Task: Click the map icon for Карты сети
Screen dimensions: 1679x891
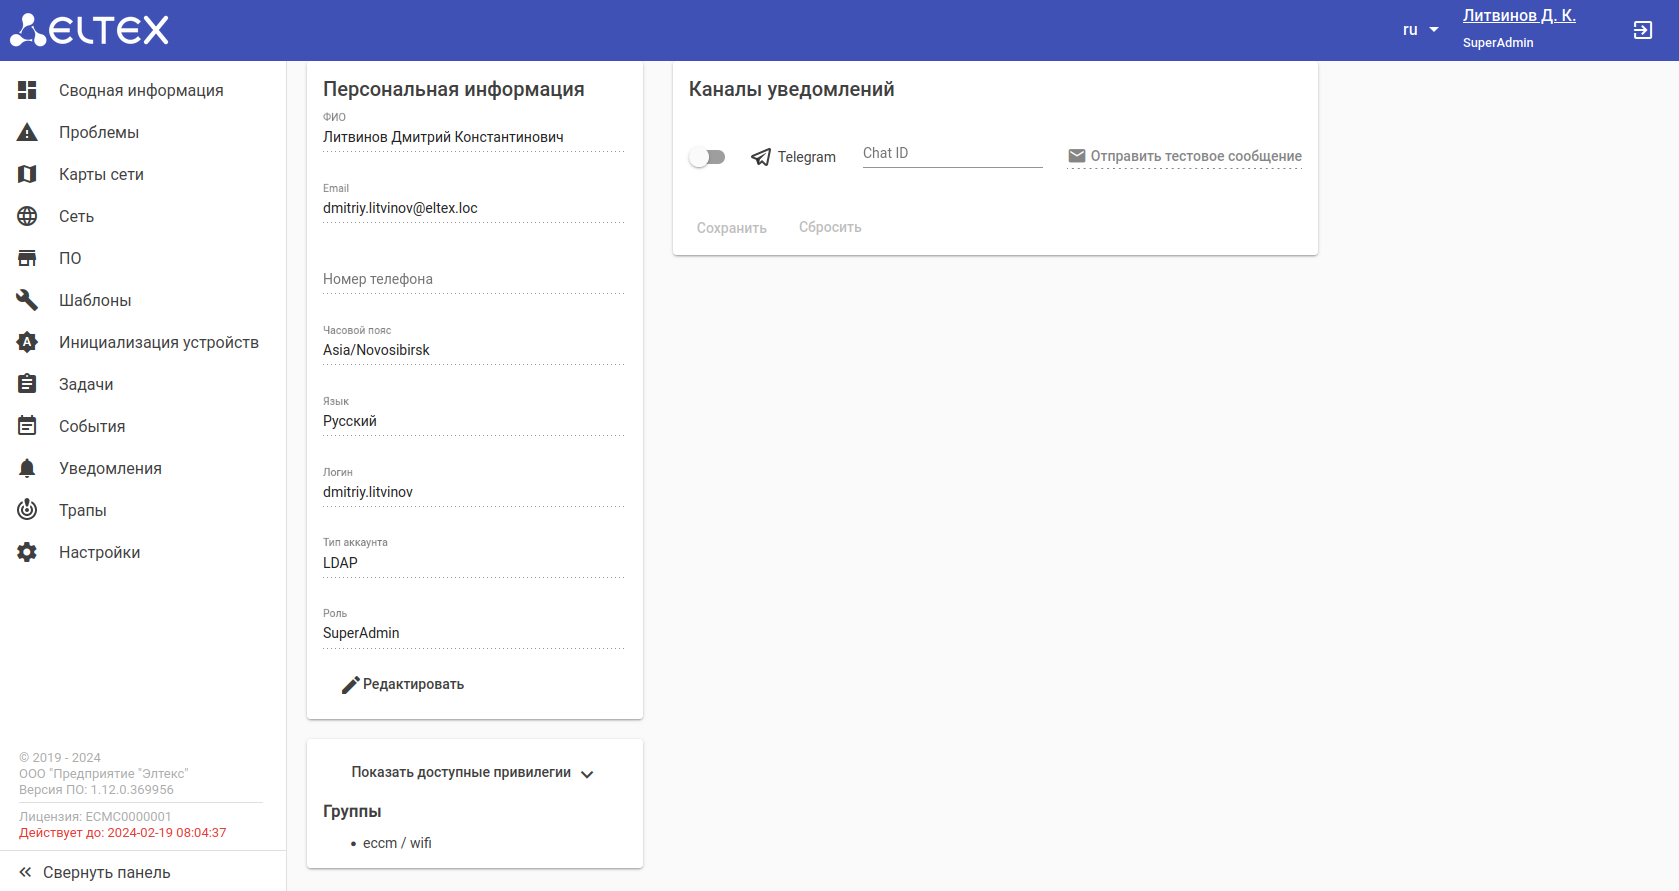Action: (27, 174)
